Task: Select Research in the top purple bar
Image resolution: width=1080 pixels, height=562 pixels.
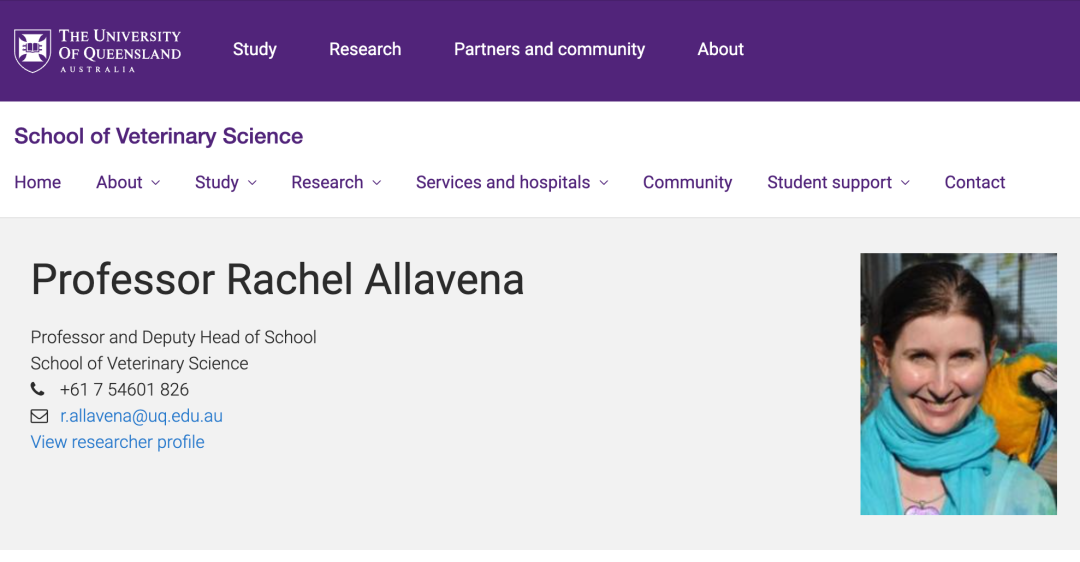Action: pyautogui.click(x=365, y=50)
